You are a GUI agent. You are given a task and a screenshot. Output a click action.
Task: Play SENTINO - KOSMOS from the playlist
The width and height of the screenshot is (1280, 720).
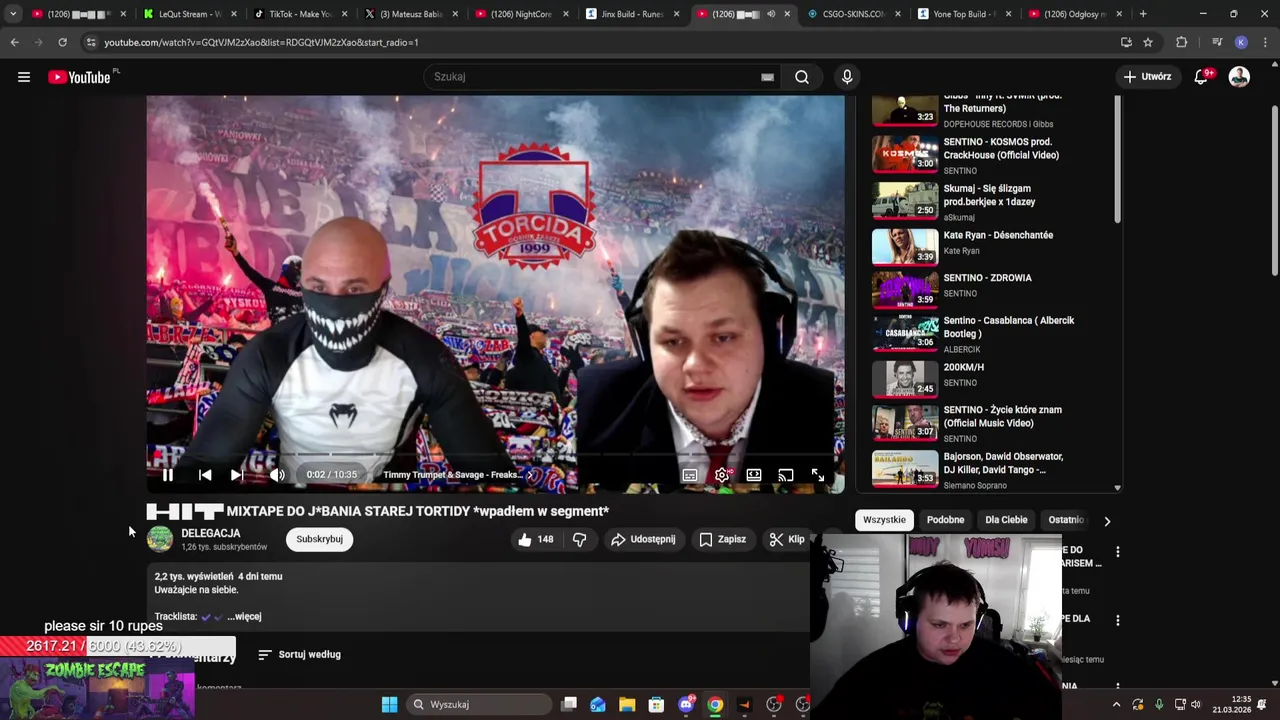[x=990, y=155]
